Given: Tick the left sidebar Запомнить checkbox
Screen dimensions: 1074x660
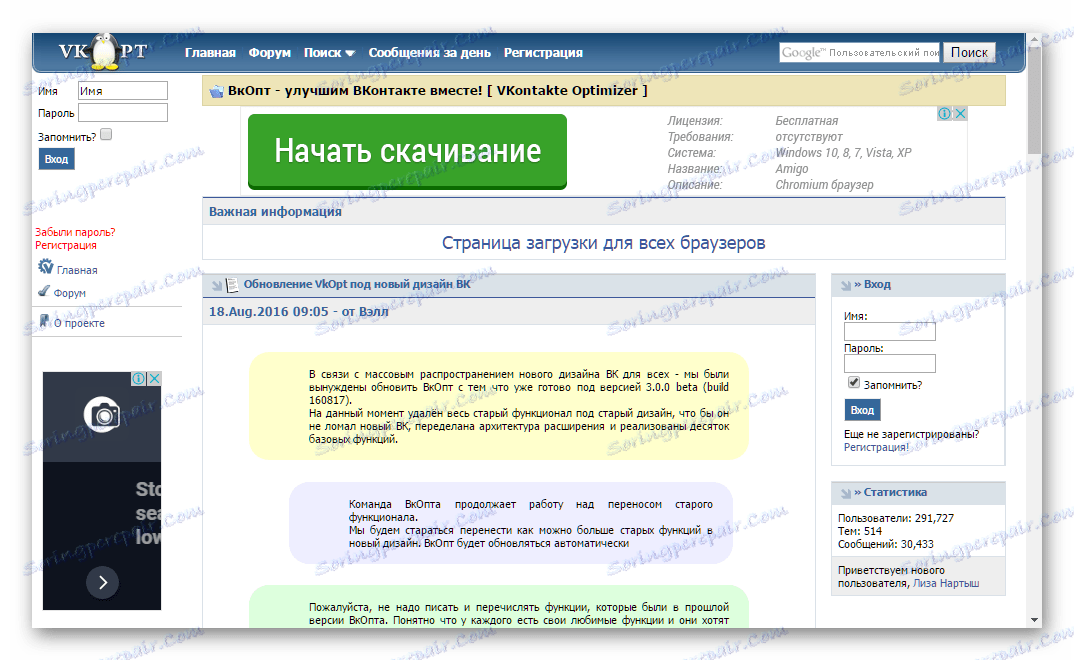Looking at the screenshot, I should [x=106, y=134].
